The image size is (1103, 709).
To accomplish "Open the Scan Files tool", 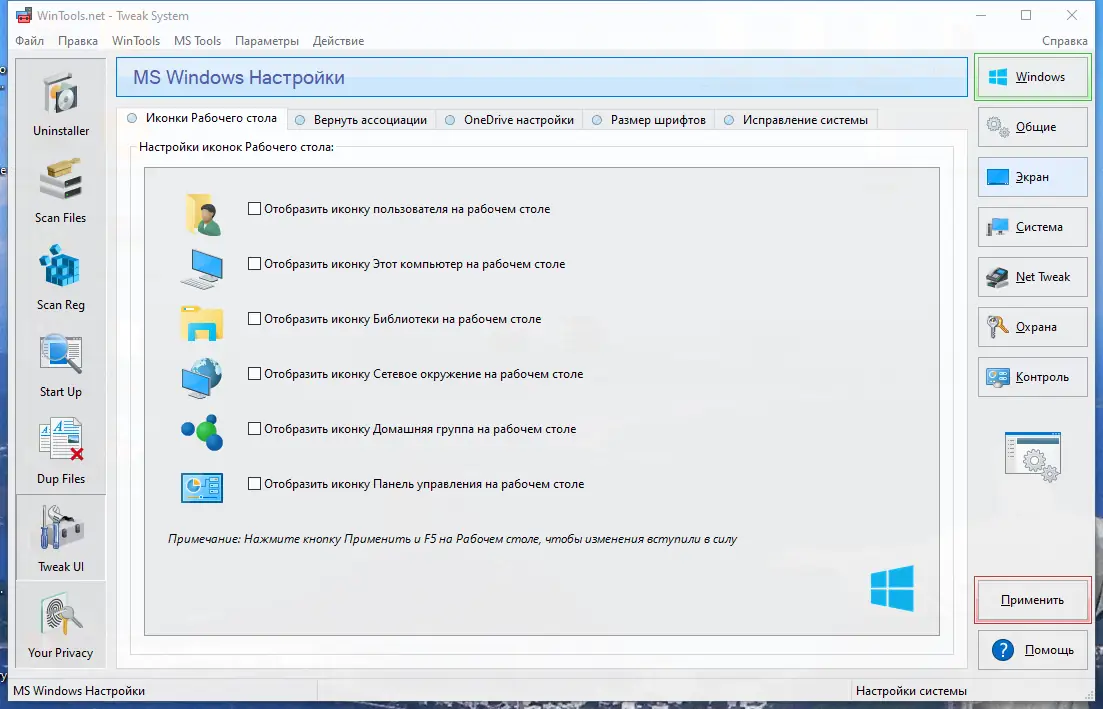I will (x=60, y=191).
